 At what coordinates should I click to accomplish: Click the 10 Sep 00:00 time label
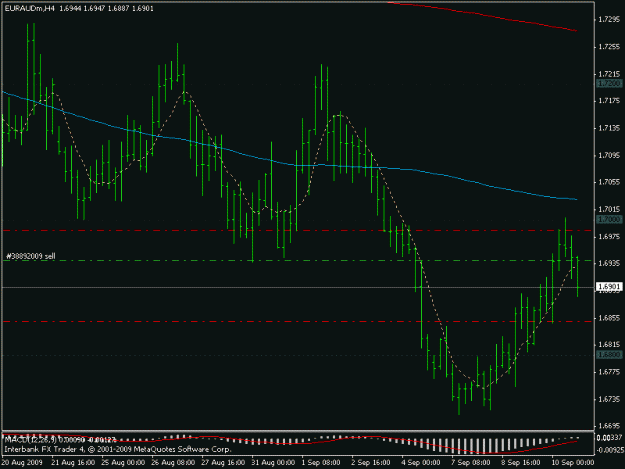pos(573,463)
